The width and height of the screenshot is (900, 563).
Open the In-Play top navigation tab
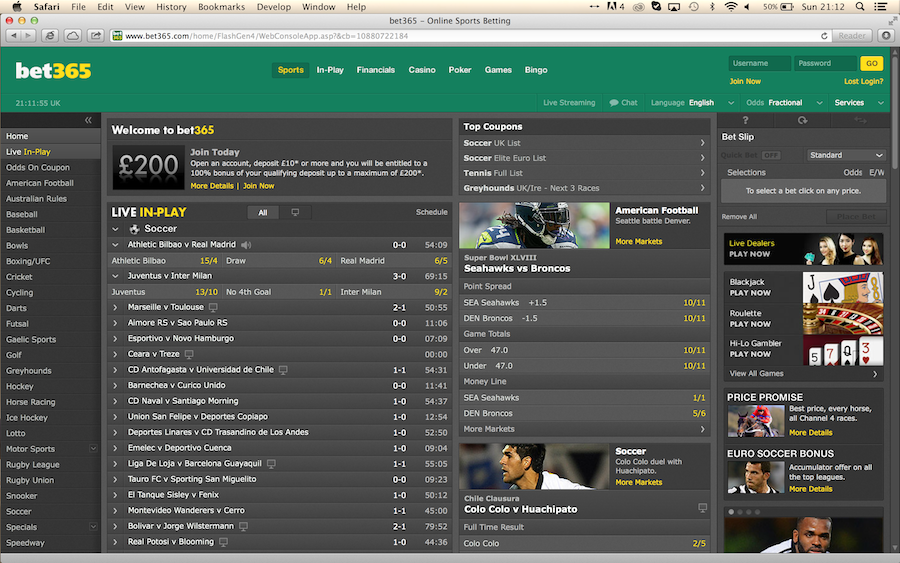tap(330, 70)
